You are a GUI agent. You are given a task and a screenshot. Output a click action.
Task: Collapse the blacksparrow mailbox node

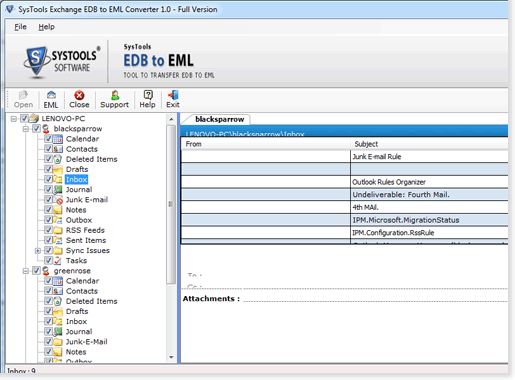click(x=26, y=129)
